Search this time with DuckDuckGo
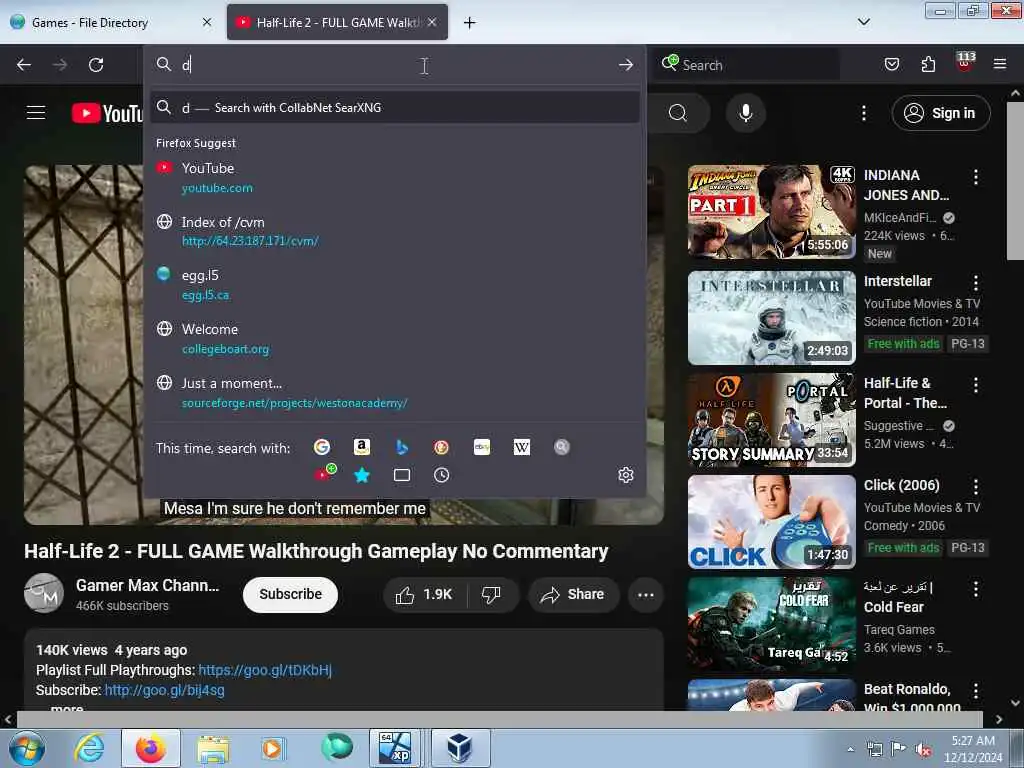 click(441, 447)
